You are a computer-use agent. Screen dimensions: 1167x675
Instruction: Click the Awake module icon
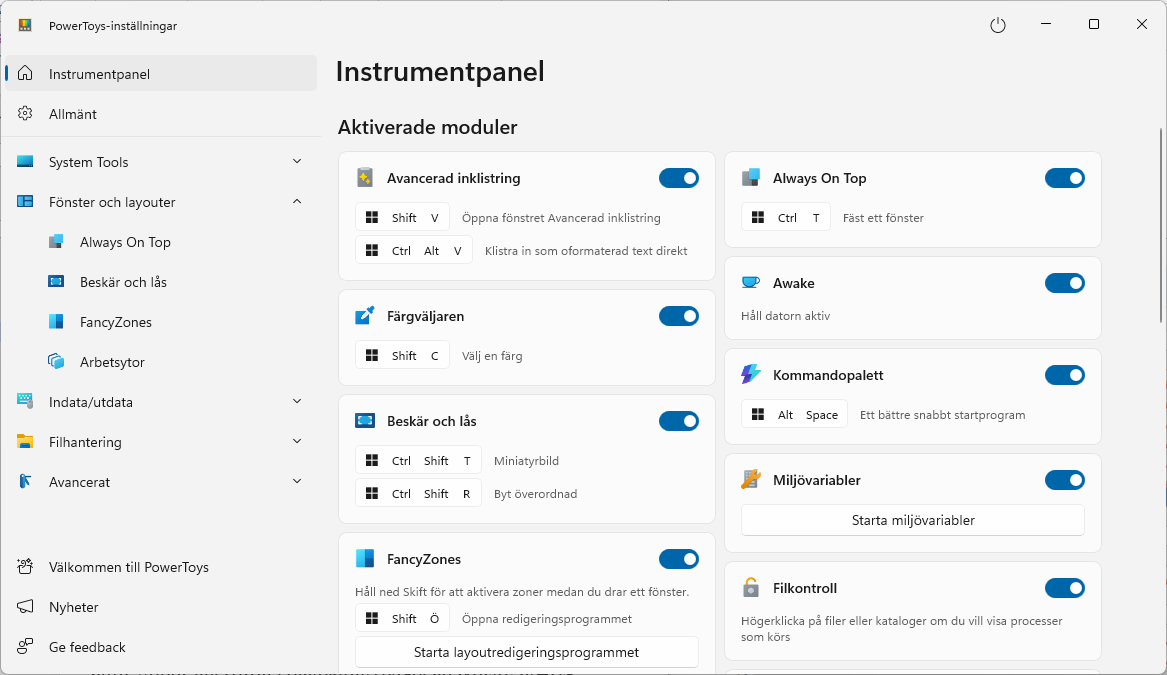pos(750,283)
